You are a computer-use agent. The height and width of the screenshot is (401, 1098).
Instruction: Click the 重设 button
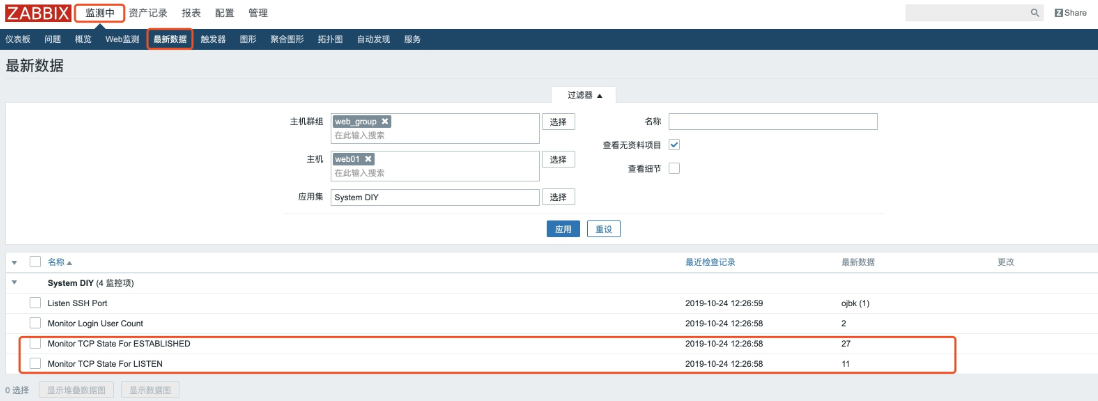(x=604, y=229)
